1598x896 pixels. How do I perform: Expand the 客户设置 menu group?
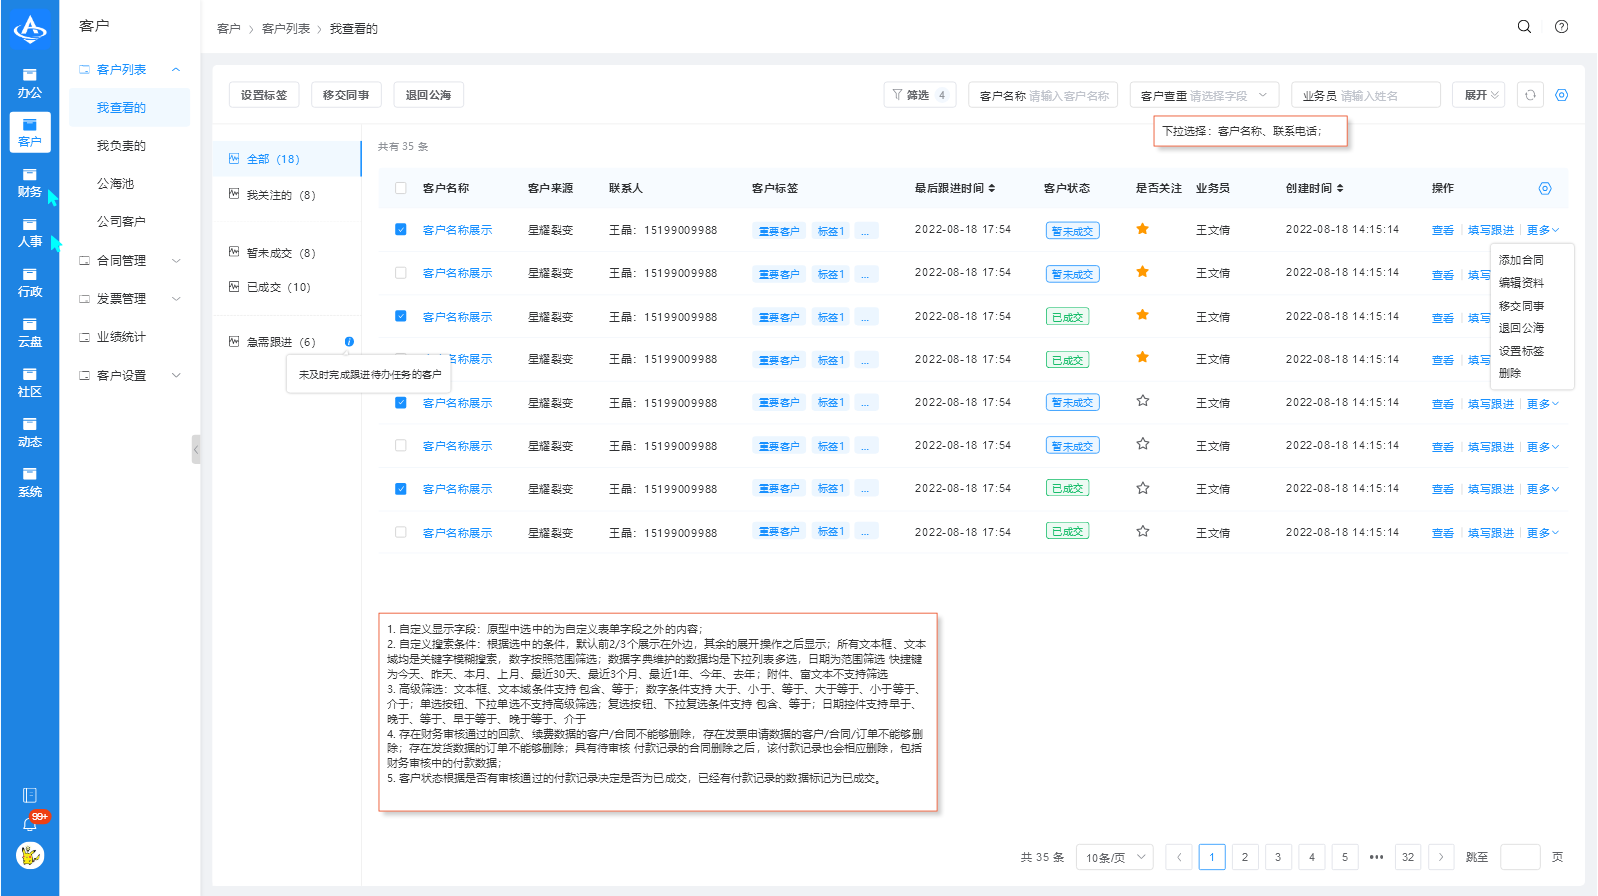[176, 376]
